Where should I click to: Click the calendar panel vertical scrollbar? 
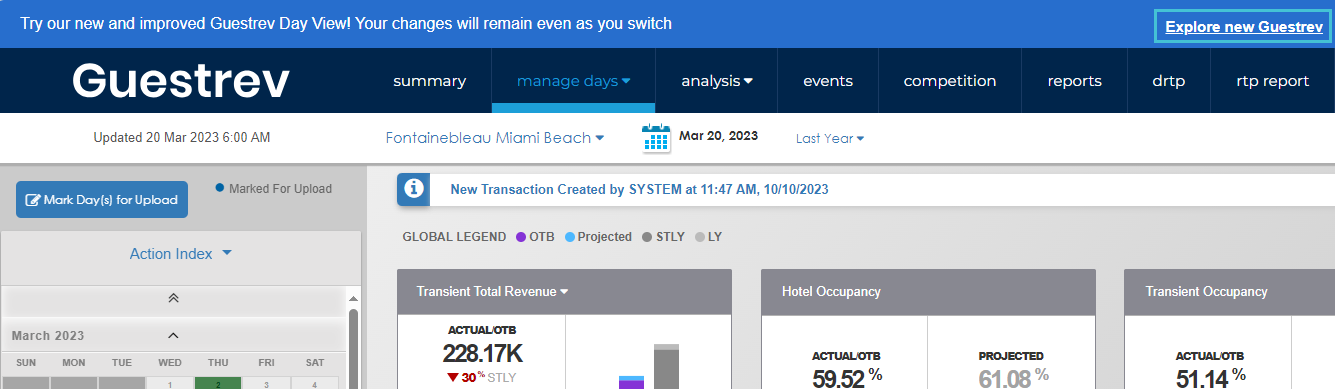point(353,340)
